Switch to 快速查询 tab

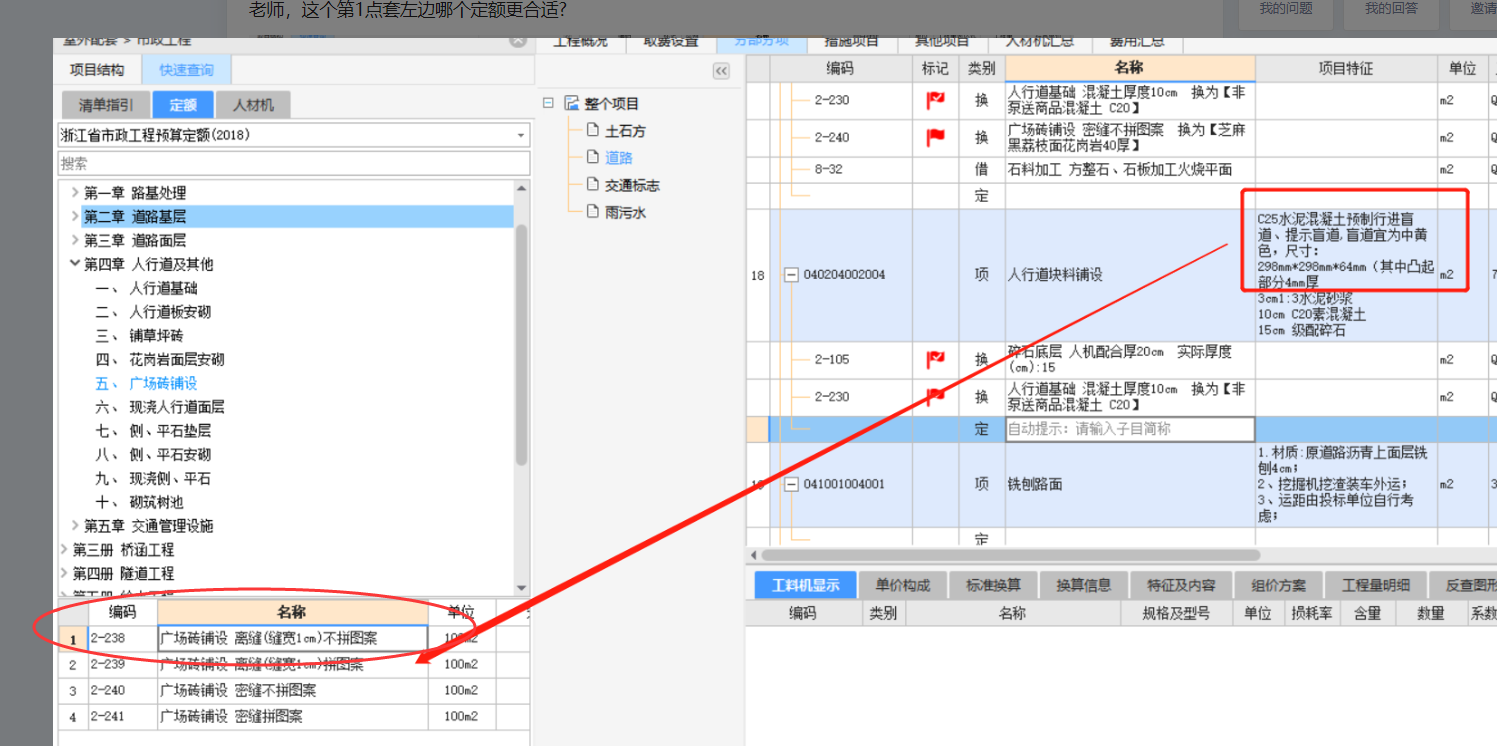(x=186, y=70)
